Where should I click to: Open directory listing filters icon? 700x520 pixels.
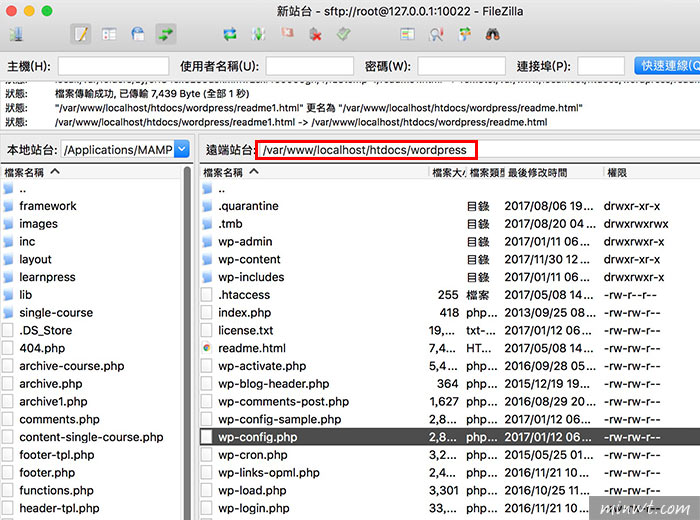407,34
